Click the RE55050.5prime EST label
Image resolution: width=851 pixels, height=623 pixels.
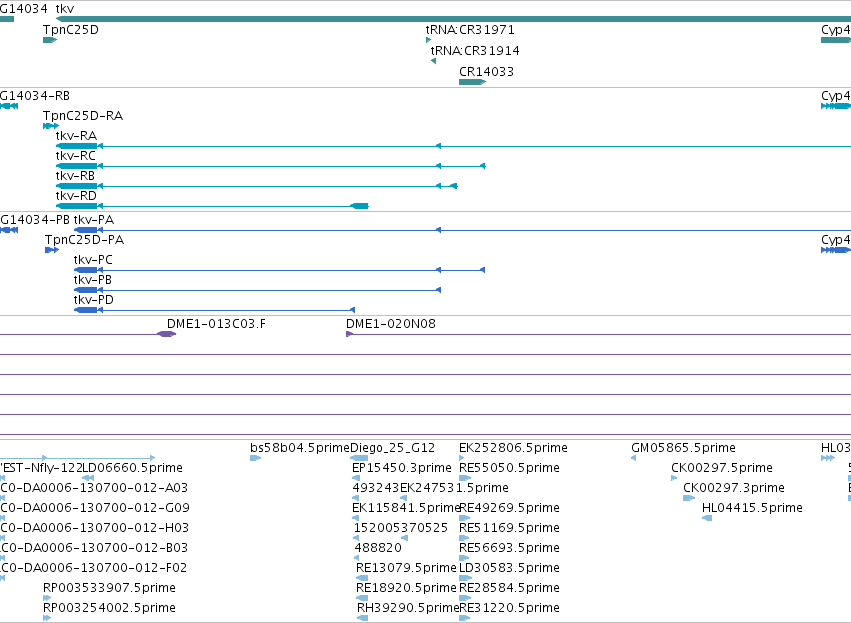coord(509,468)
